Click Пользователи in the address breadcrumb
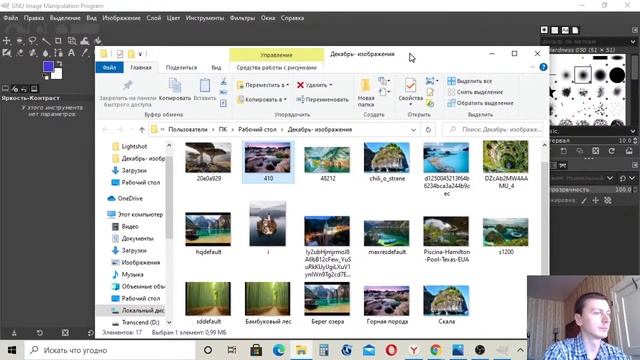This screenshot has height=360, width=640. (x=188, y=129)
